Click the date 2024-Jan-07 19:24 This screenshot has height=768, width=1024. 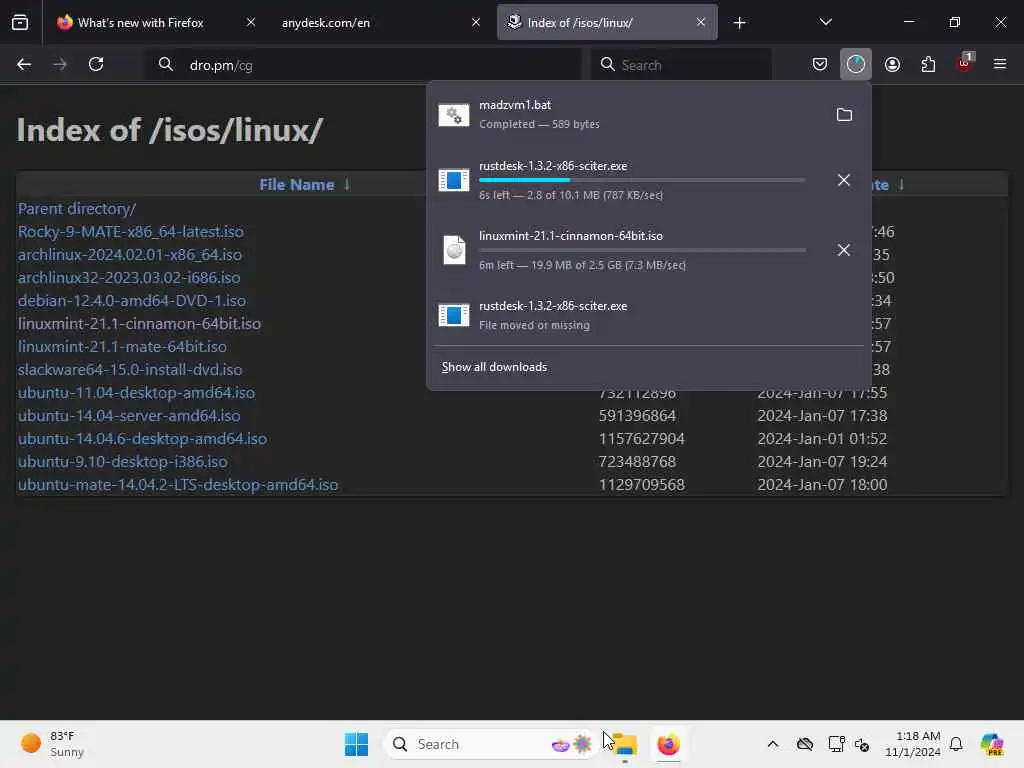click(822, 462)
